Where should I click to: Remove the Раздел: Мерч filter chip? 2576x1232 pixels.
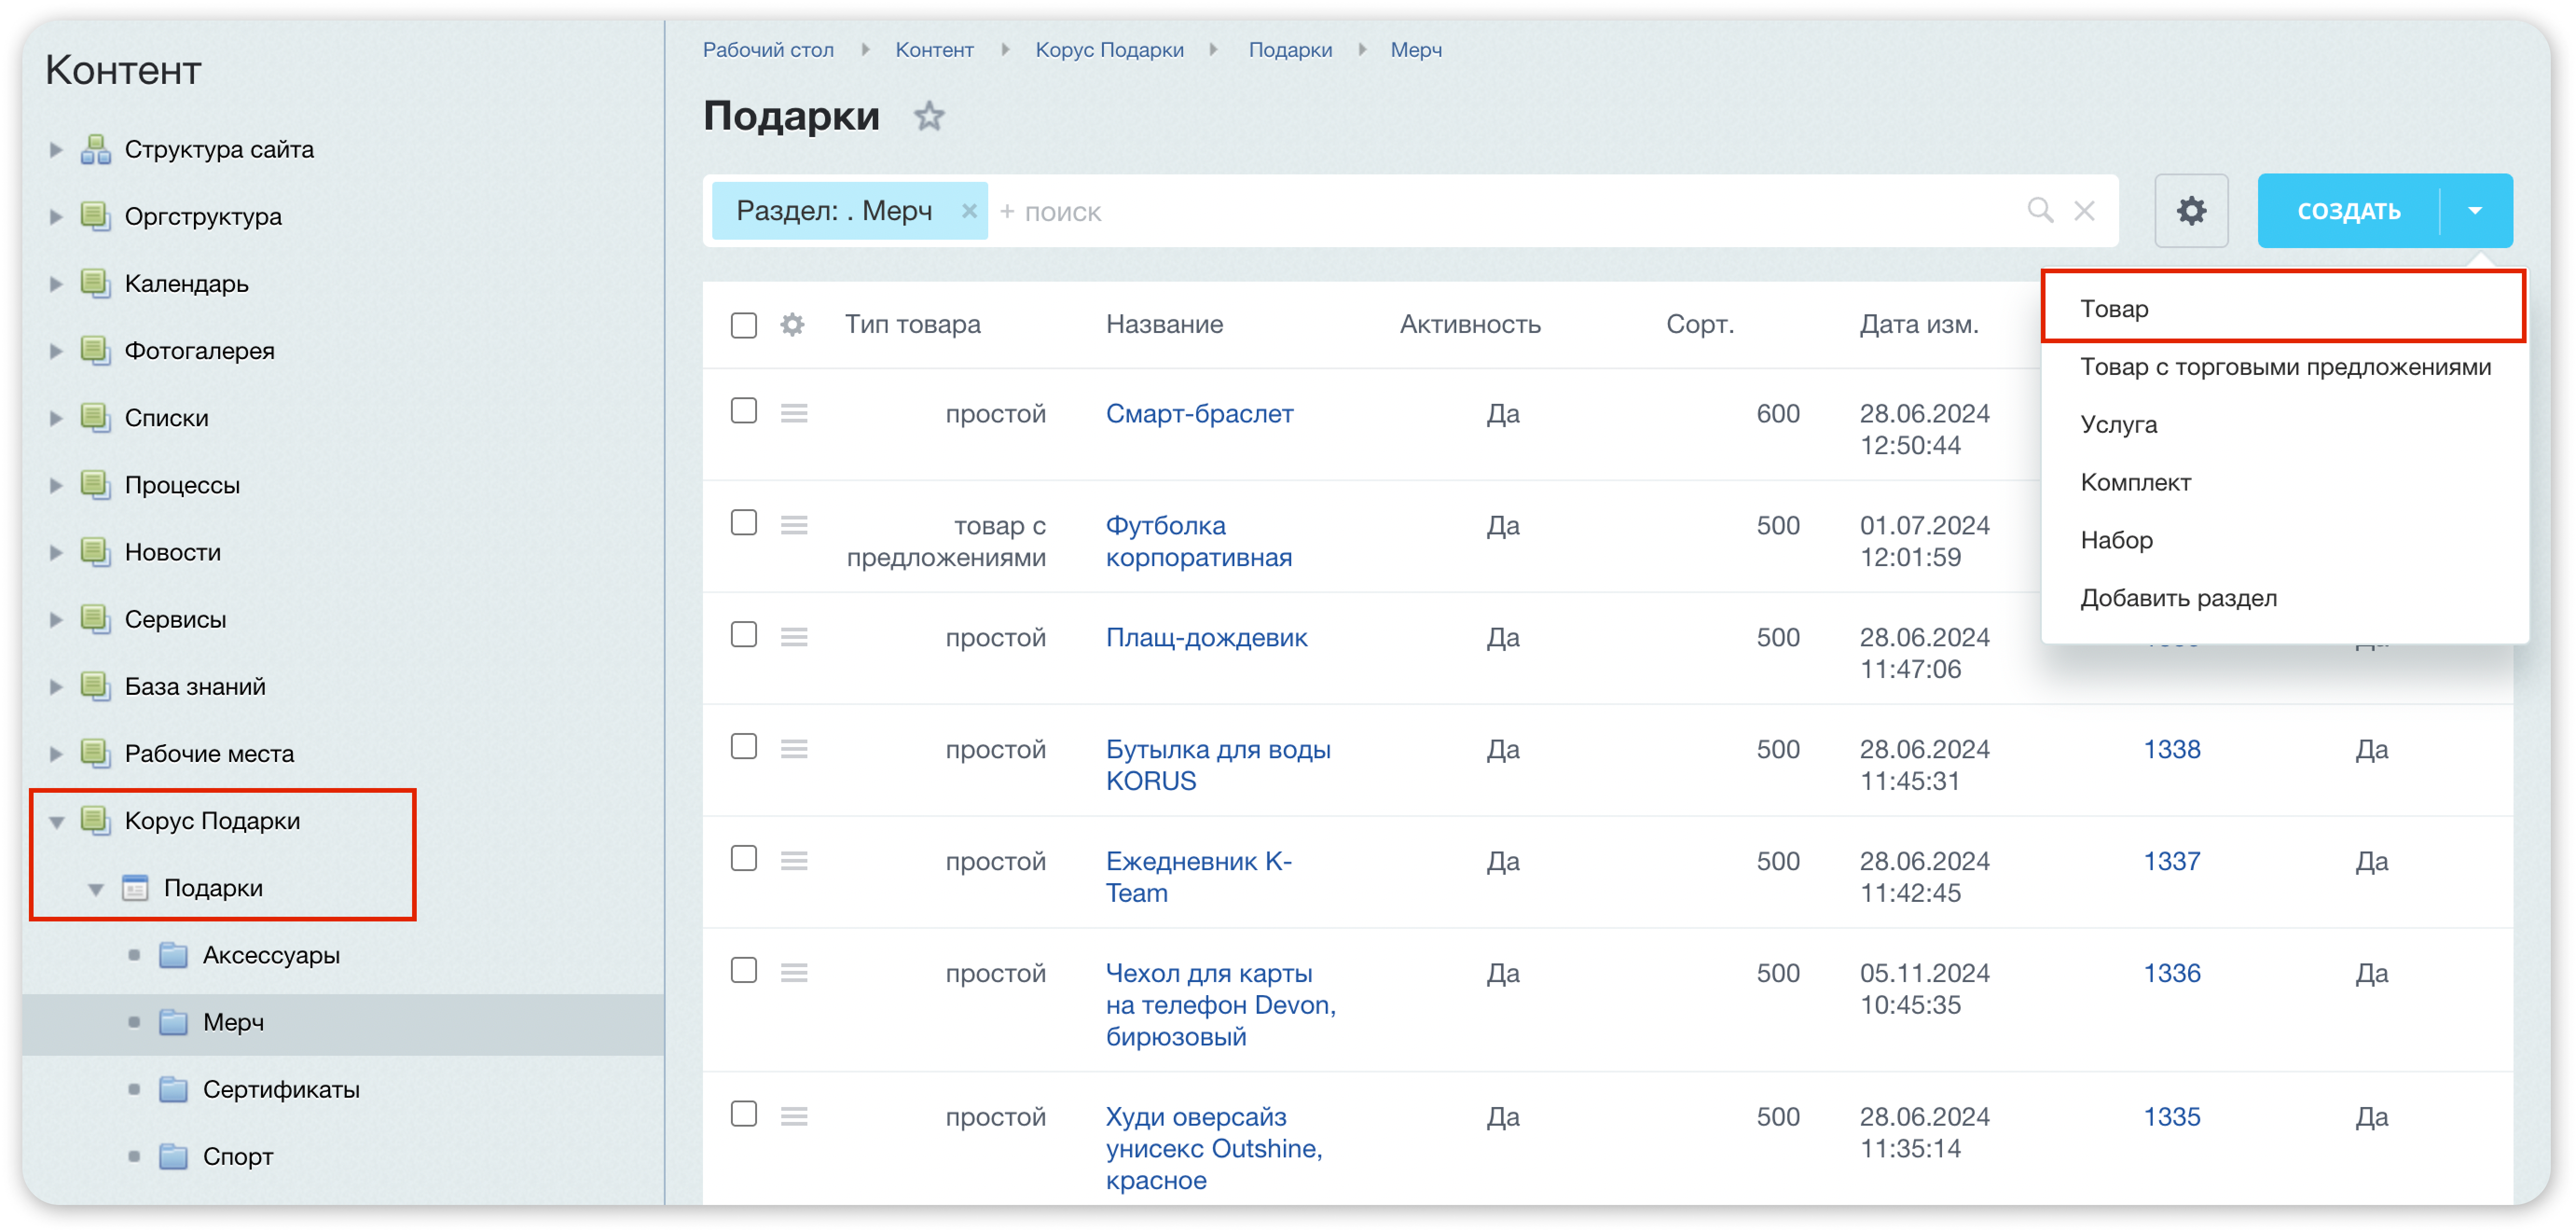pyautogui.click(x=968, y=211)
